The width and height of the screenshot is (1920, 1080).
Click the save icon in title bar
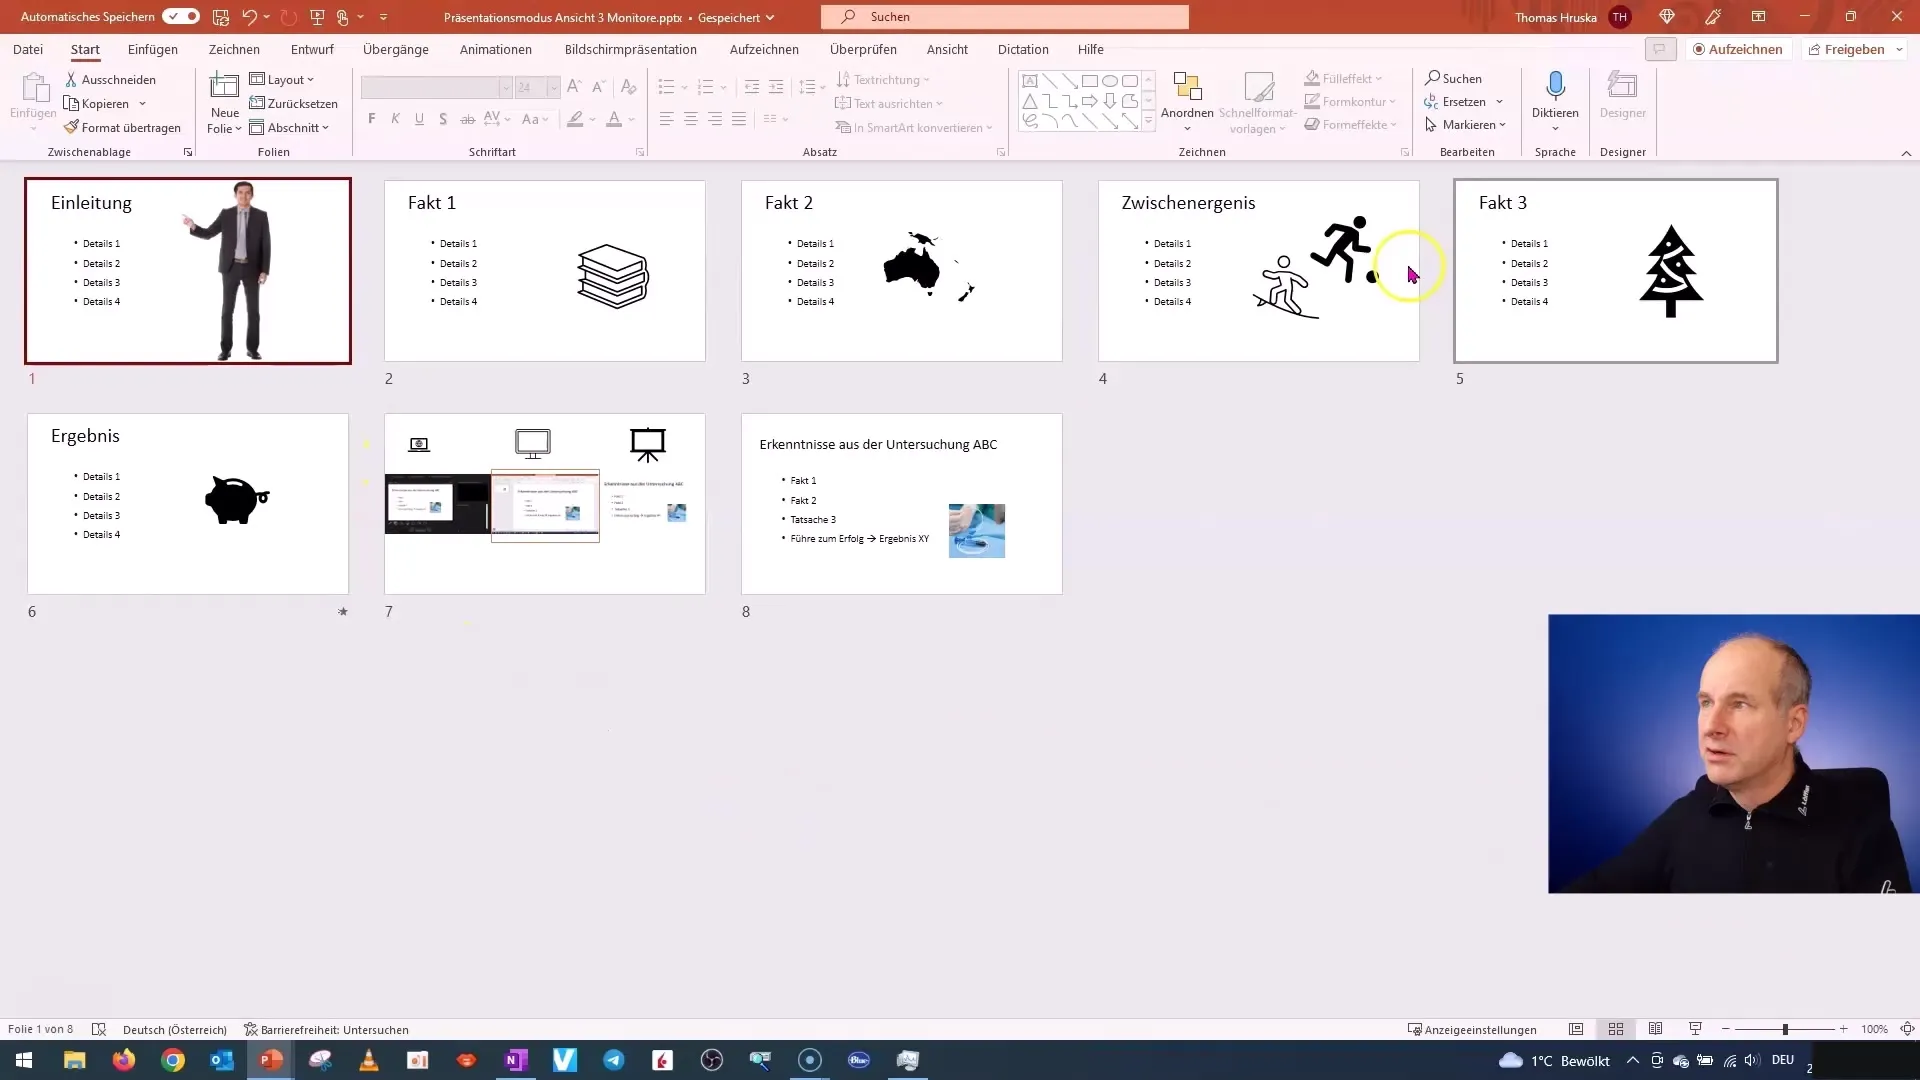[x=221, y=17]
